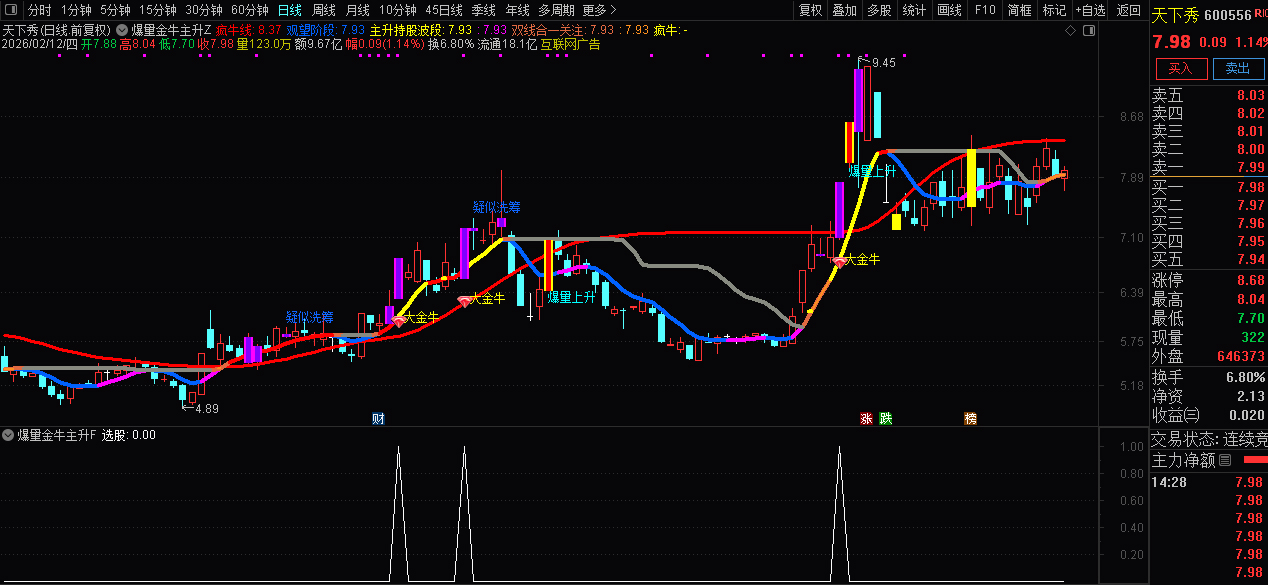1268x585 pixels.
Task: Open the main chart indicator chevron before 爆量金牛主升Z
Action: click(123, 30)
